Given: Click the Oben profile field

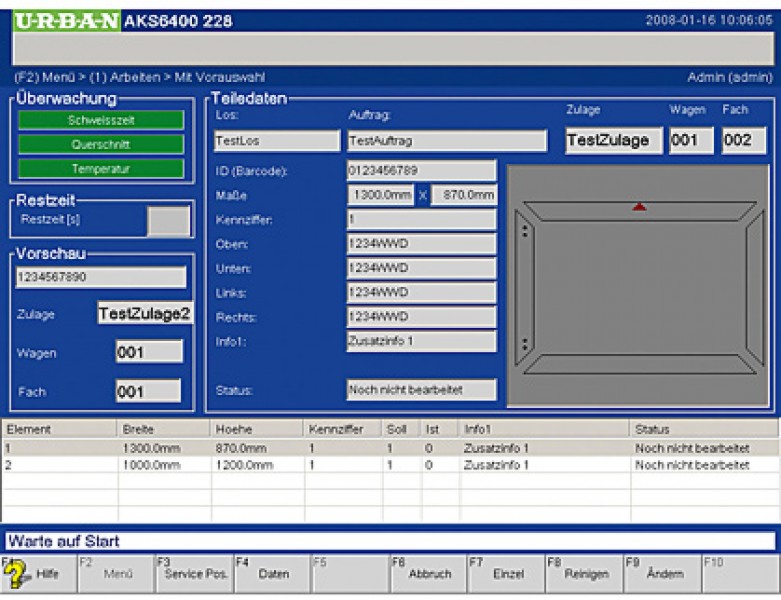Looking at the screenshot, I should (421, 243).
